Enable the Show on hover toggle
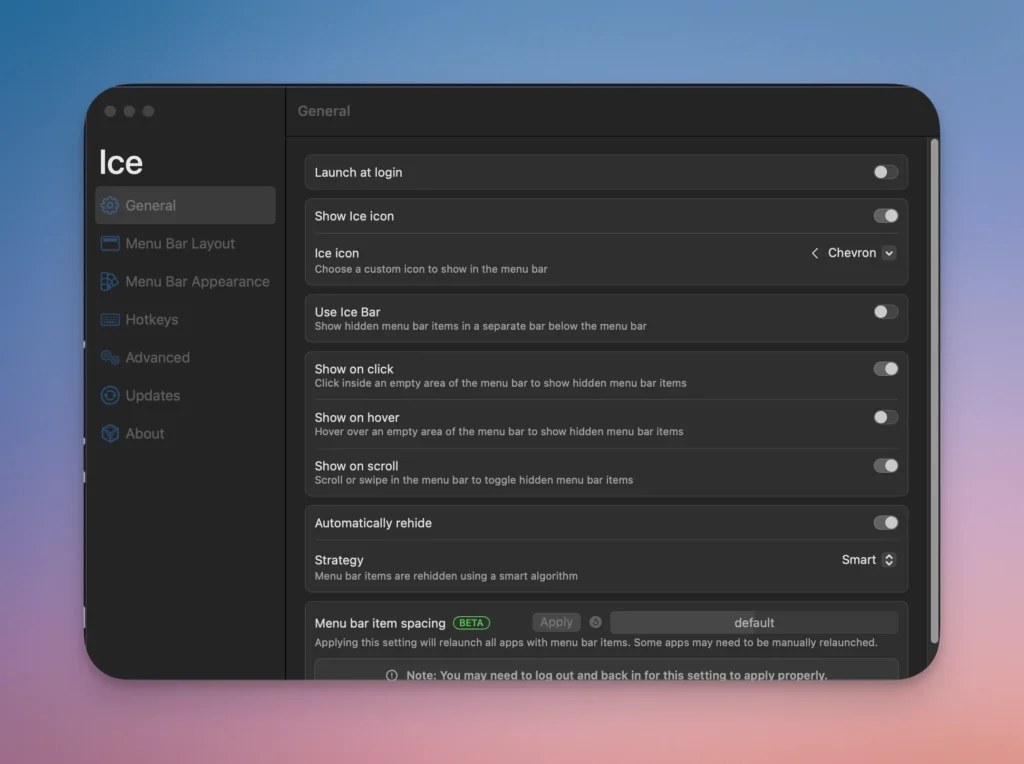1024x764 pixels. tap(885, 417)
